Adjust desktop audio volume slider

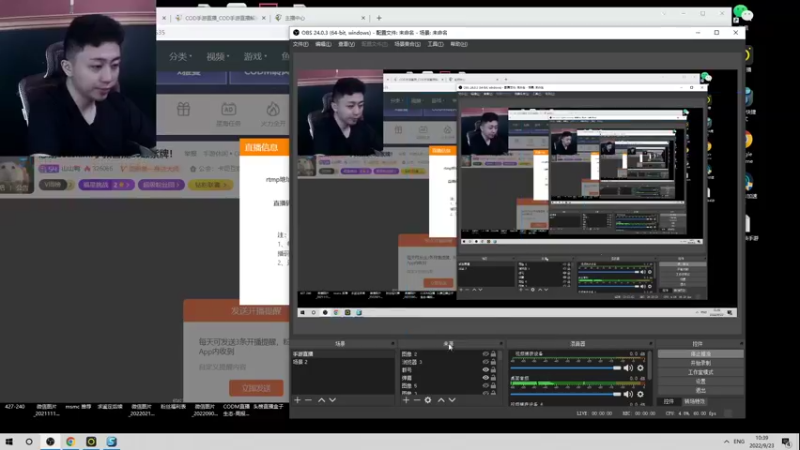click(565, 394)
